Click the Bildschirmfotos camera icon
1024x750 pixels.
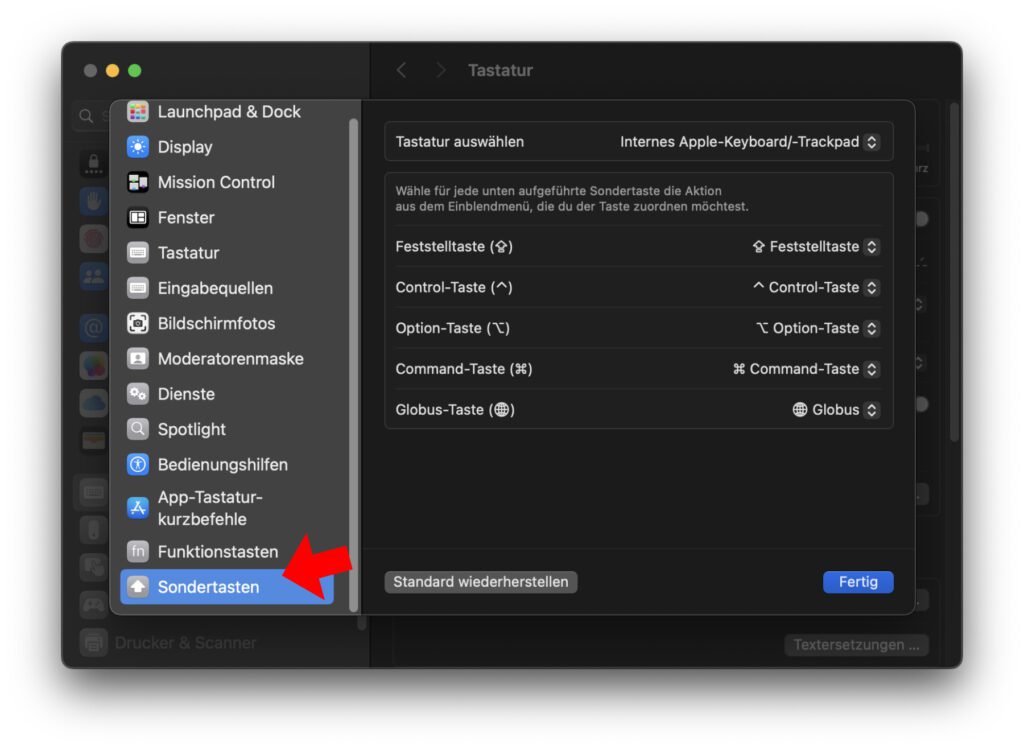point(137,323)
